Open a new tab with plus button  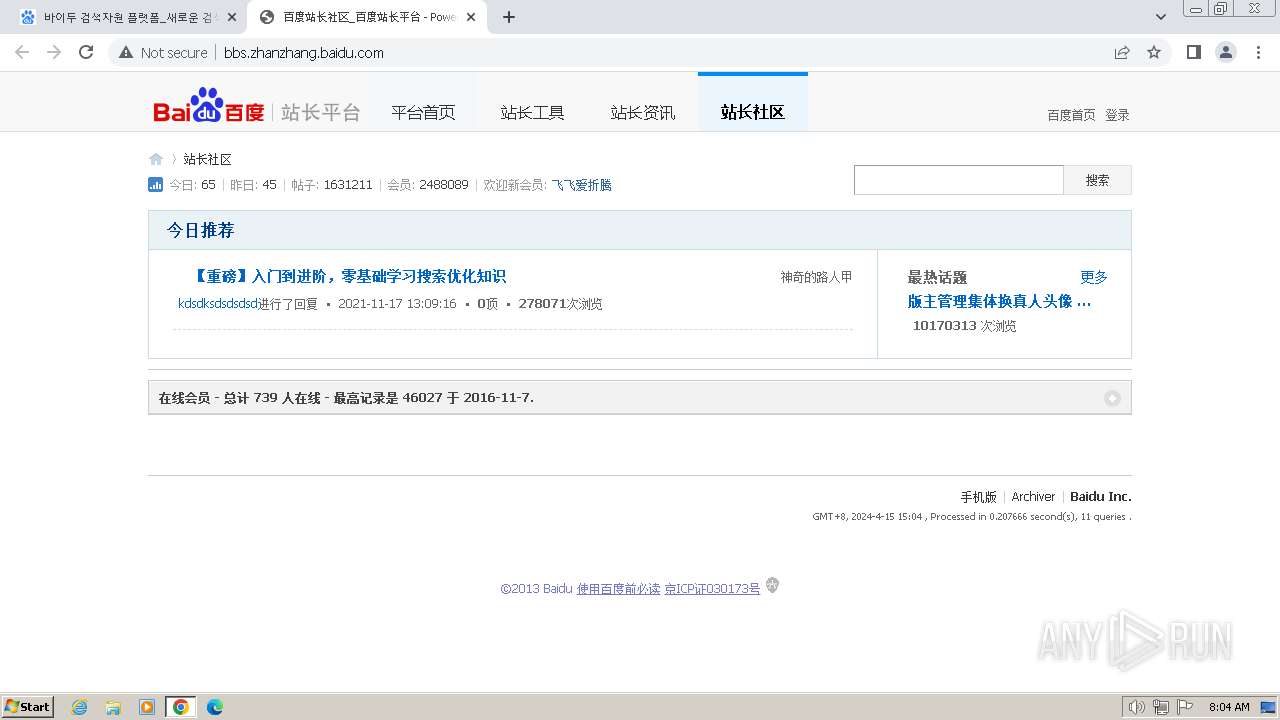point(509,17)
